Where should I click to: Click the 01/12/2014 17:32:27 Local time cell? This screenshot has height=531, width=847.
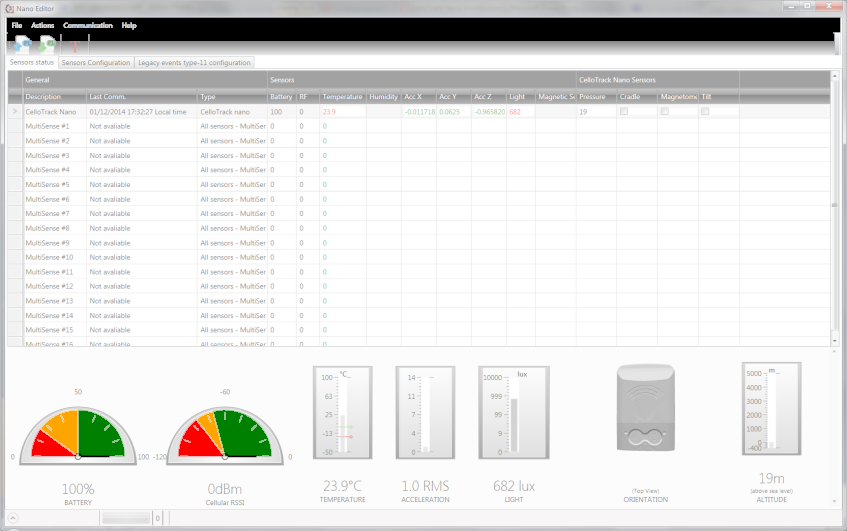point(142,112)
